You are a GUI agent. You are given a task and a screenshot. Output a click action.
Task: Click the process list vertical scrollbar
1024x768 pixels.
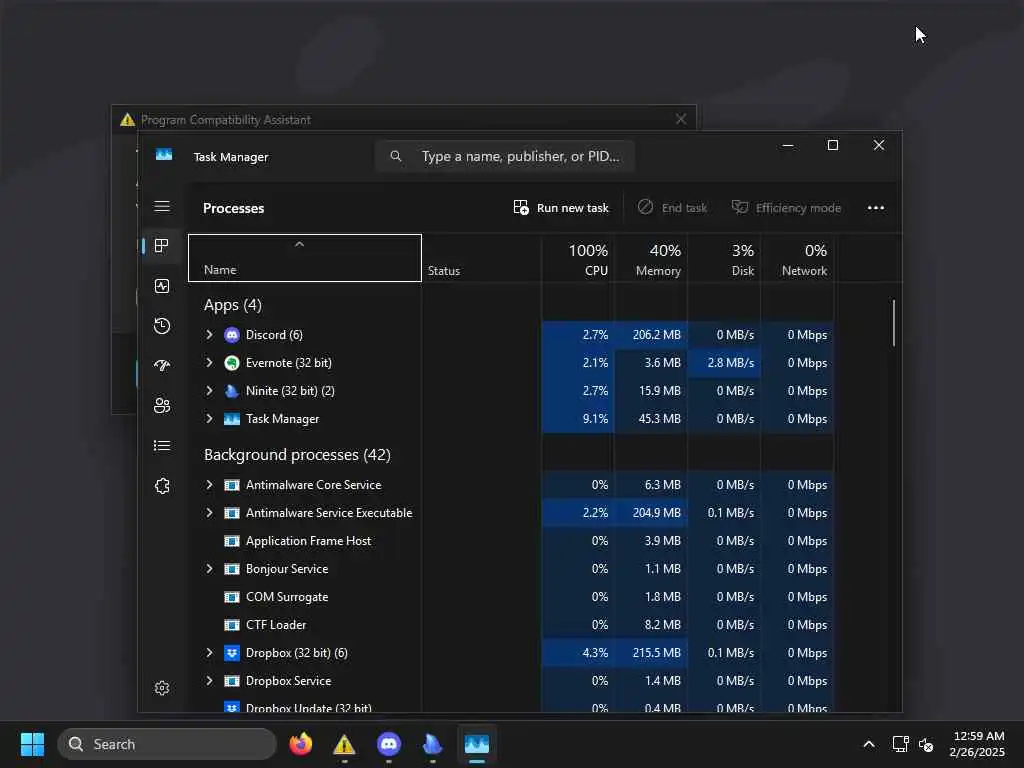click(893, 323)
